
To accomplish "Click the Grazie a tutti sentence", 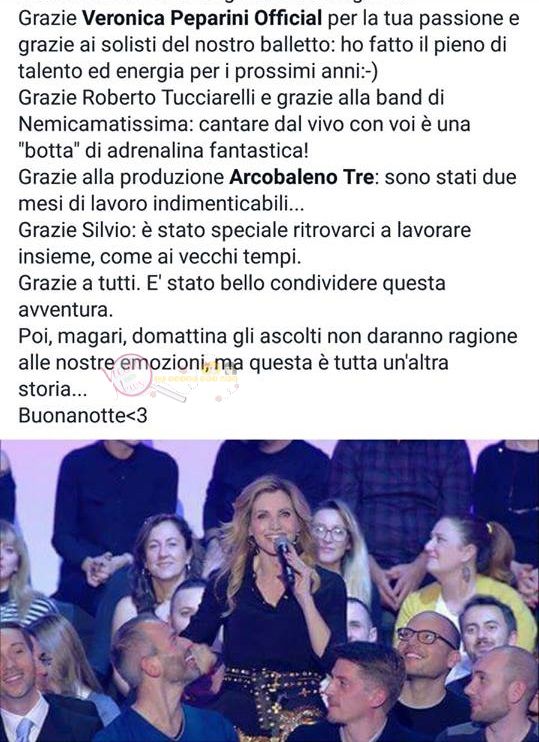I will click(x=232, y=296).
